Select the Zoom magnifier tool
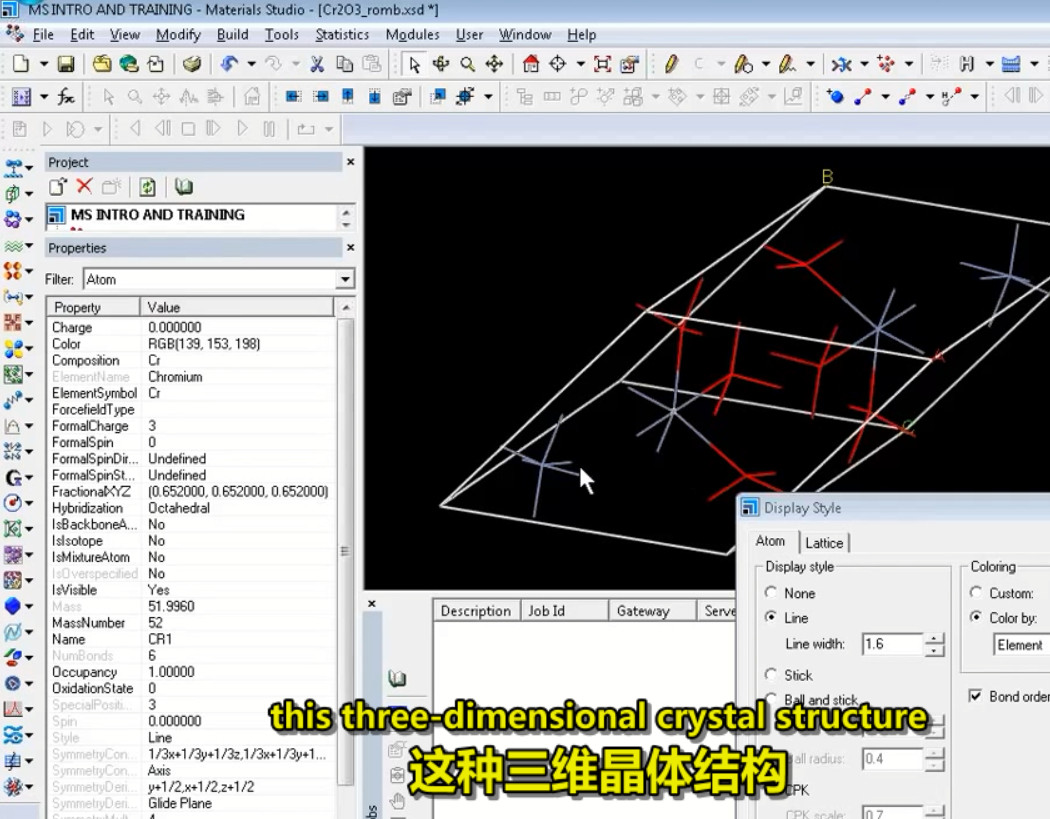 point(467,64)
